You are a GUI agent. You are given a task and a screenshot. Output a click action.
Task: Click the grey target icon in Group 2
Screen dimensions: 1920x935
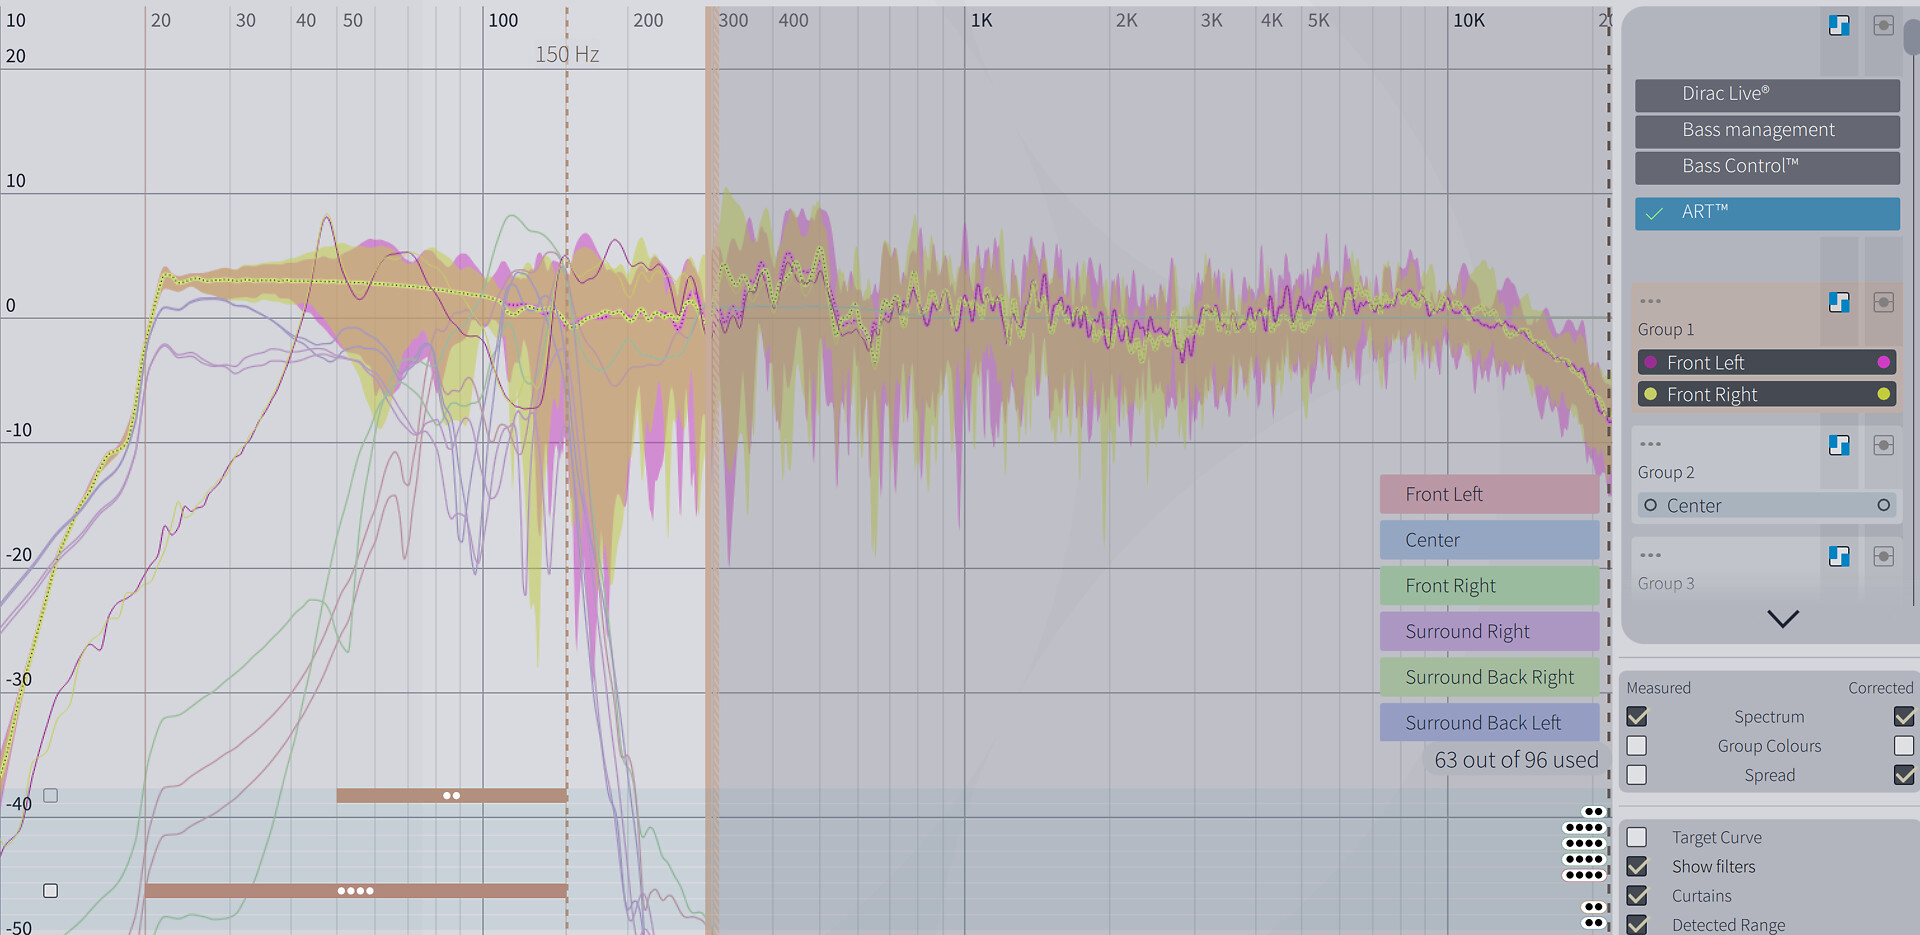click(1883, 445)
